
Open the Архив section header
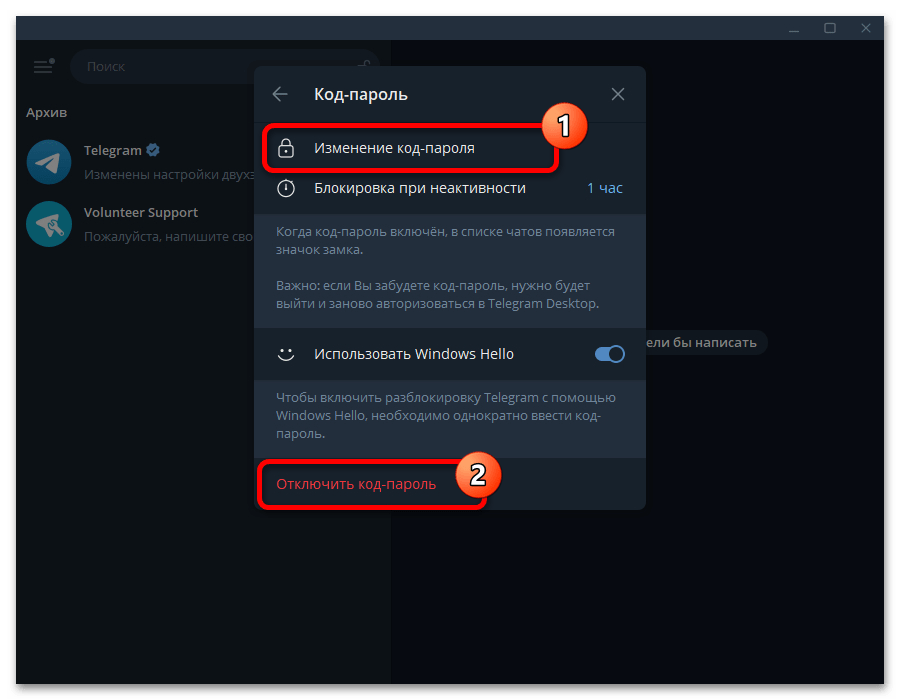46,112
